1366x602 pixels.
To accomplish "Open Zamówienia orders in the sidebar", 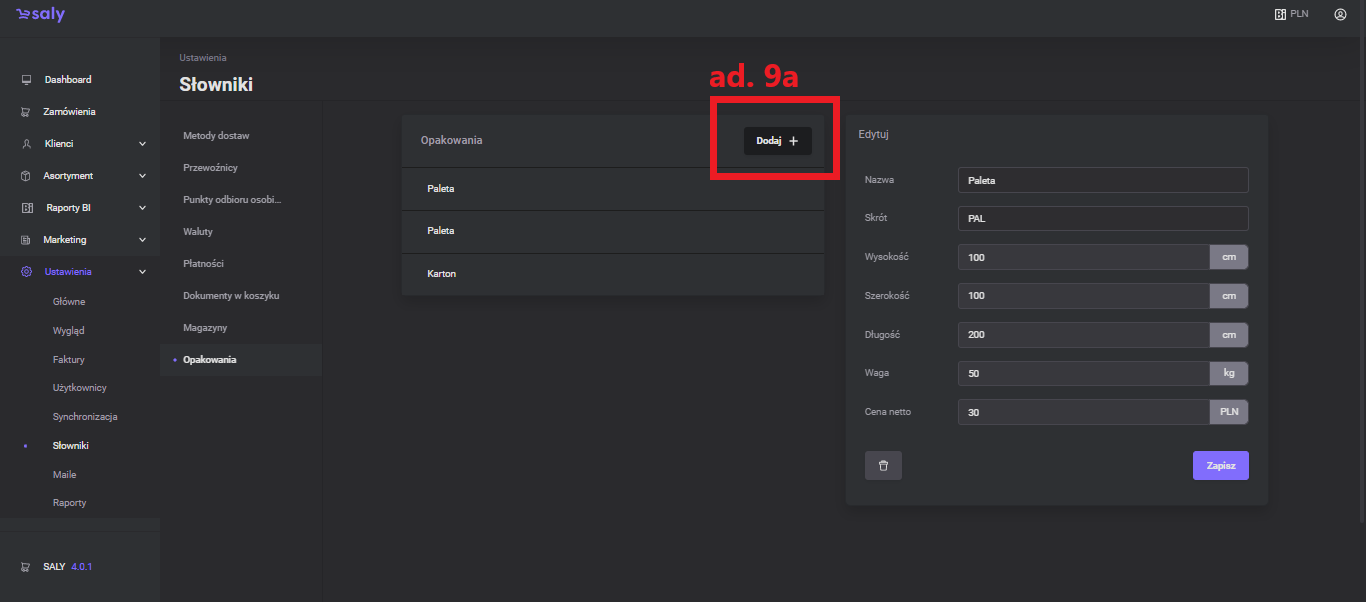I will click(x=69, y=112).
